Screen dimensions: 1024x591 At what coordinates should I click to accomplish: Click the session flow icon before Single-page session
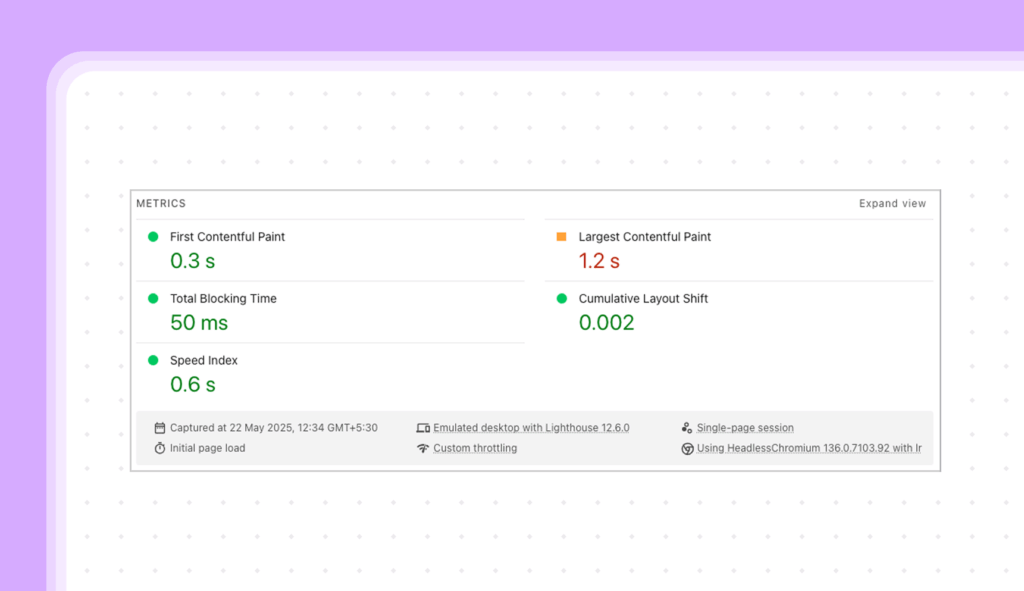click(x=687, y=427)
